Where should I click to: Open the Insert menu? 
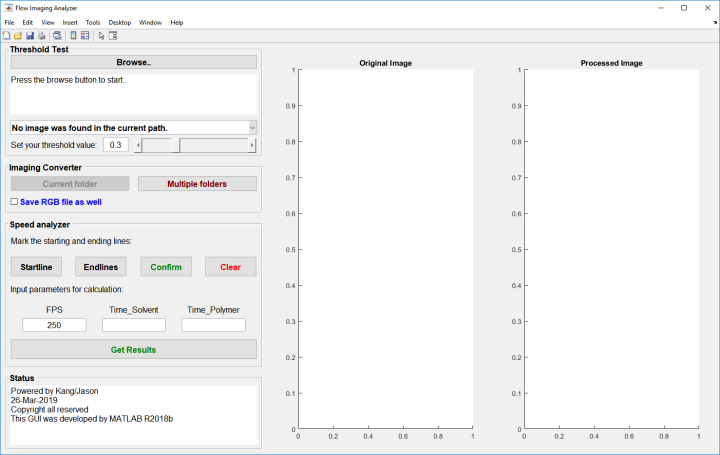click(70, 22)
